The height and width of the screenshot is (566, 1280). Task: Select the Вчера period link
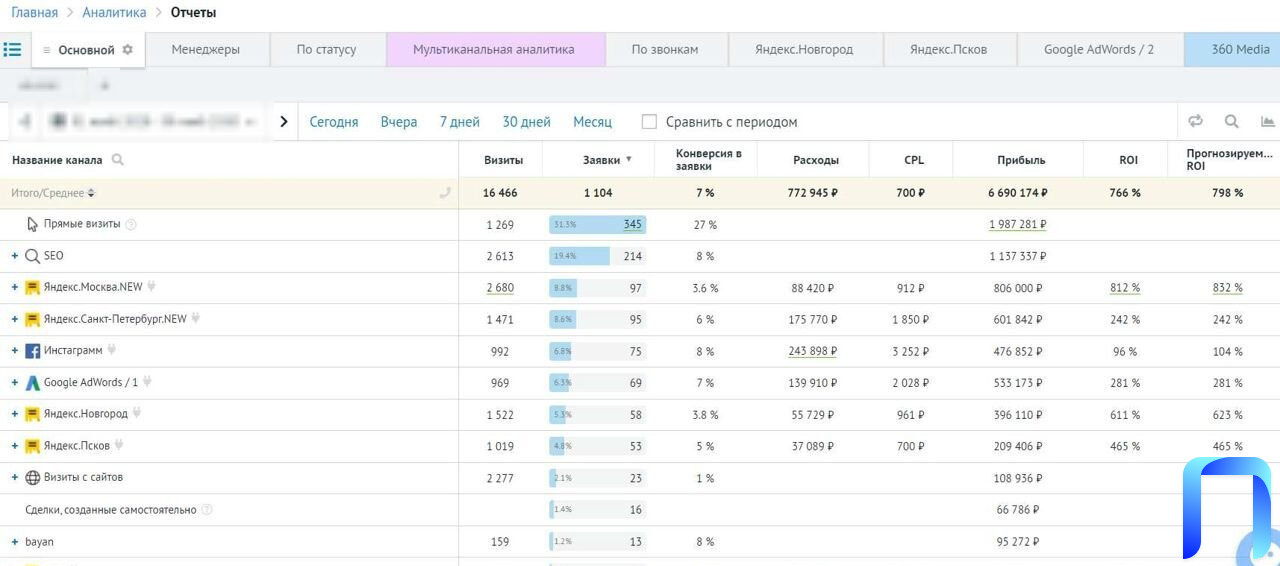[x=399, y=122]
